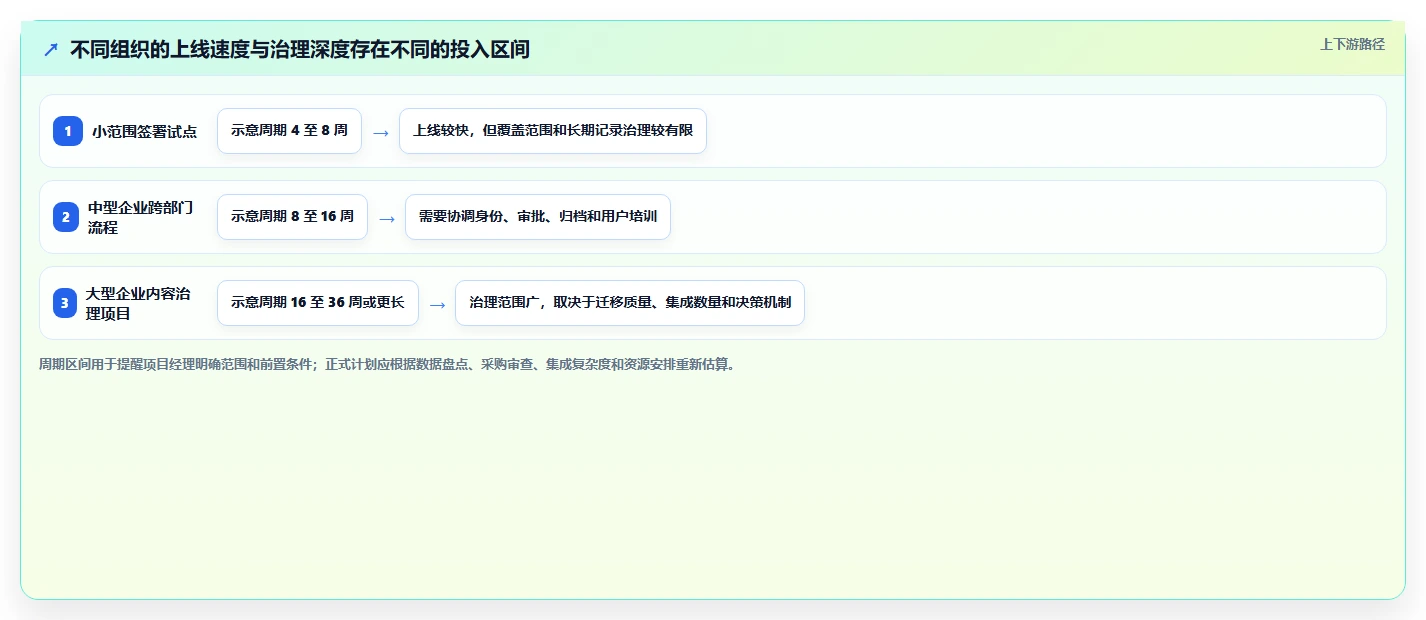Click the 示意周期 4 至 8 周 chip
1426x620 pixels.
tap(289, 131)
